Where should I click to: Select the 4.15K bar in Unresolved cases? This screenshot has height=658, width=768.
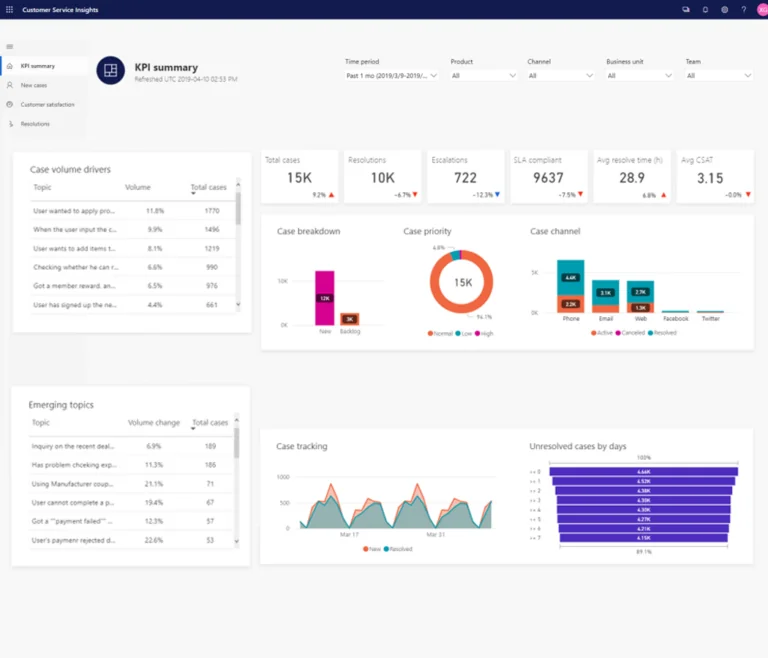click(x=644, y=538)
